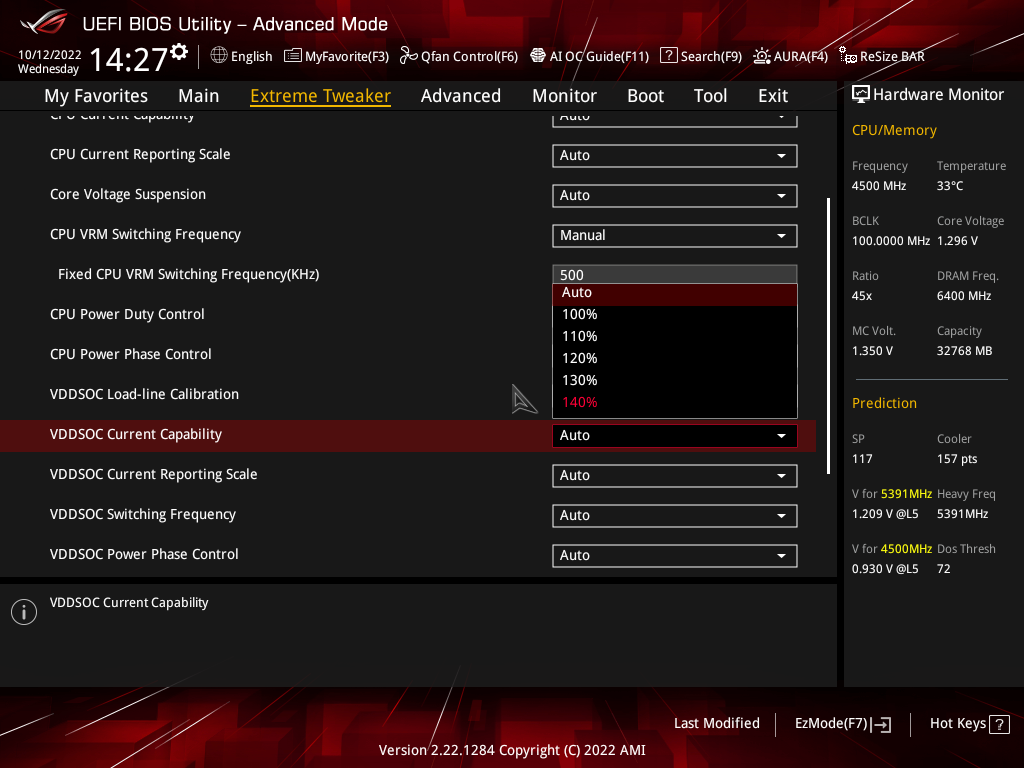This screenshot has height=768, width=1024.
Task: Open the My Favorites tab
Action: pyautogui.click(x=96, y=96)
